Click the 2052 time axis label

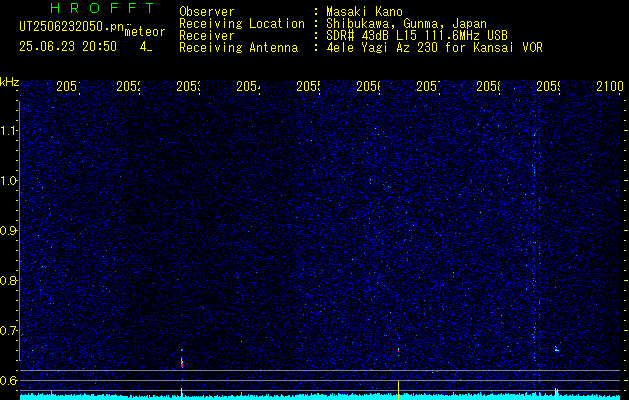point(128,86)
